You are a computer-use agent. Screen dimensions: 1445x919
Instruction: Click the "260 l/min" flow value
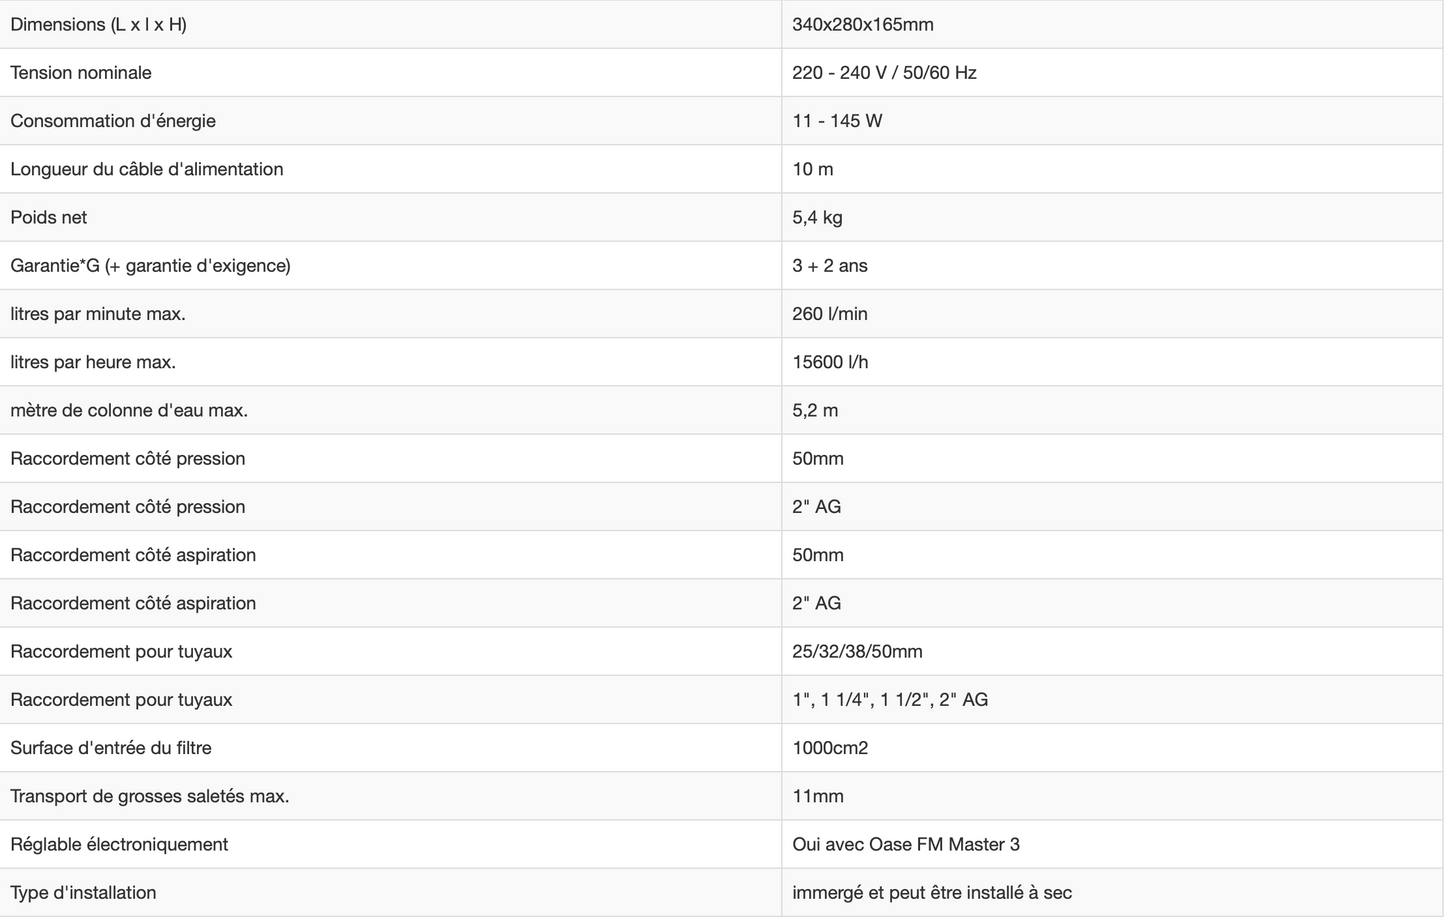[830, 314]
